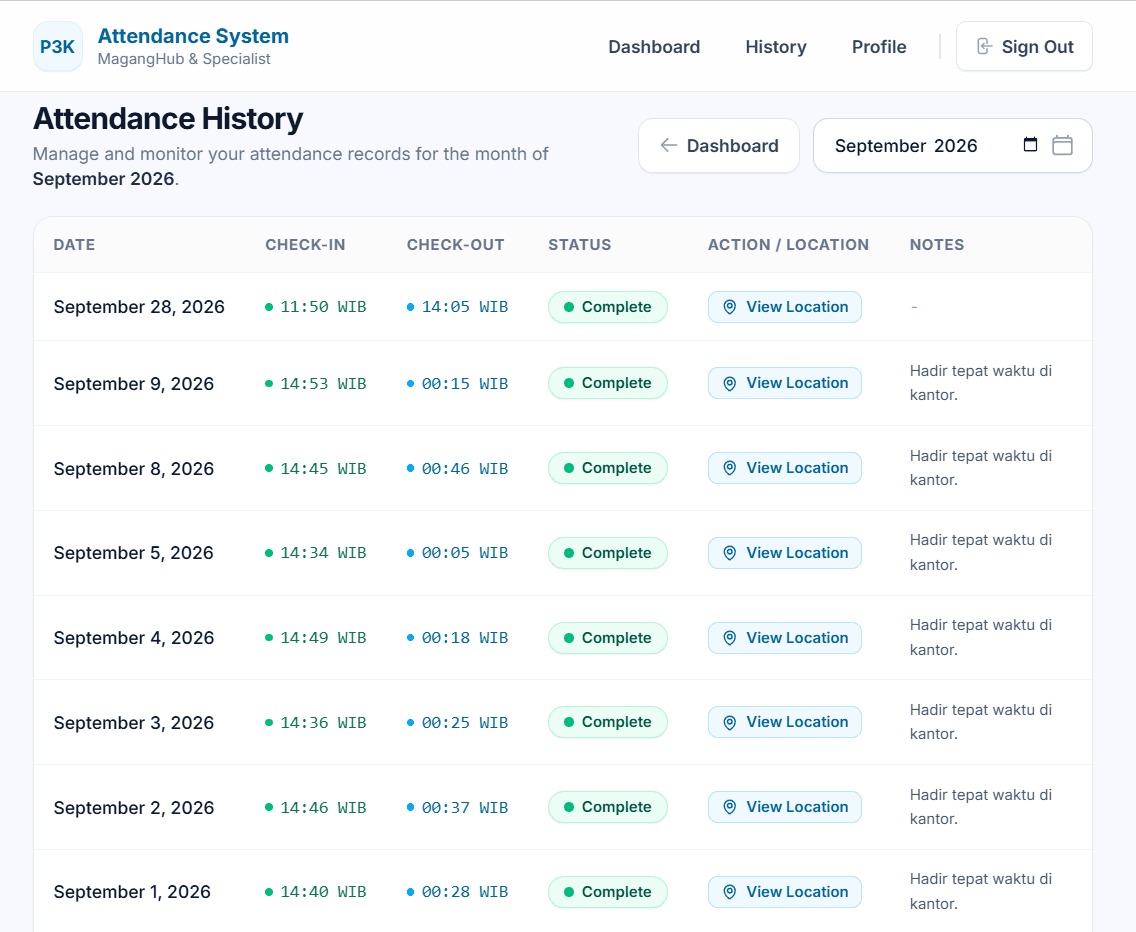Click the Complete status badge for September 8

(x=608, y=468)
